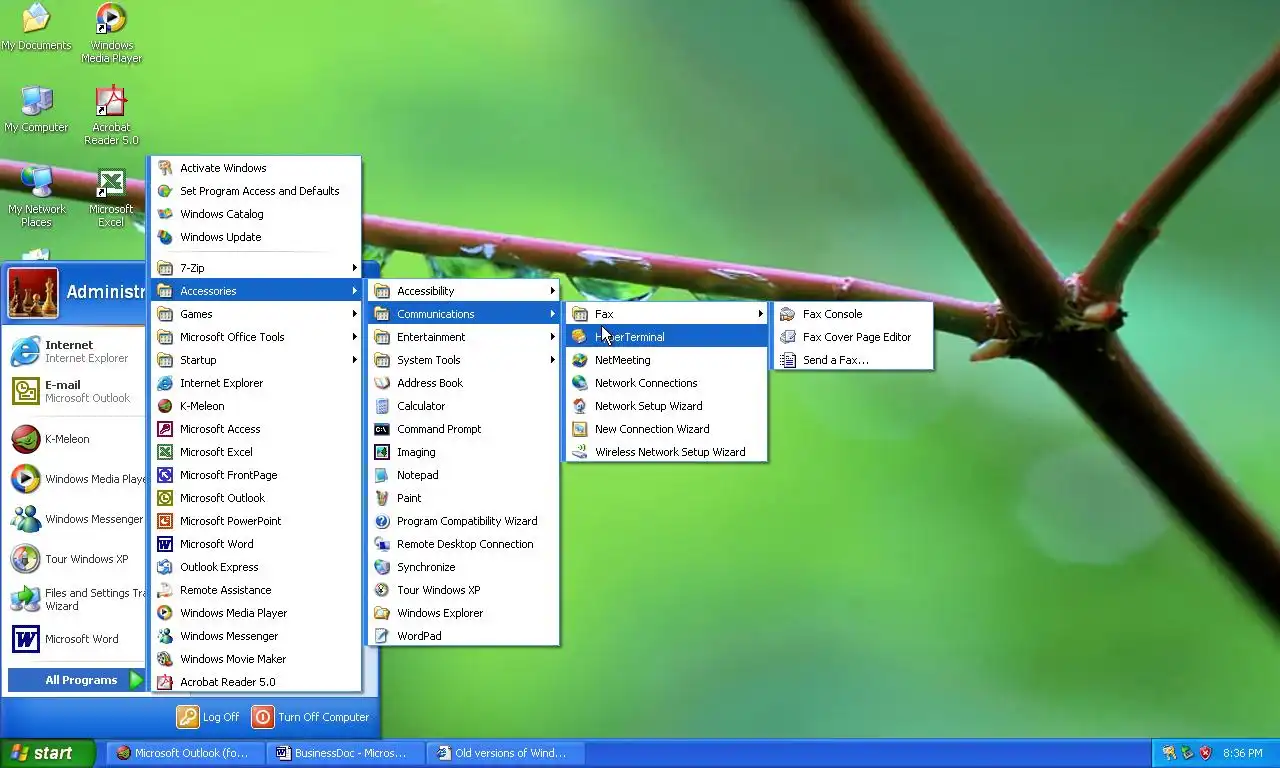Image resolution: width=1280 pixels, height=768 pixels.
Task: Open Program Compatibility Wizard
Action: click(463, 521)
